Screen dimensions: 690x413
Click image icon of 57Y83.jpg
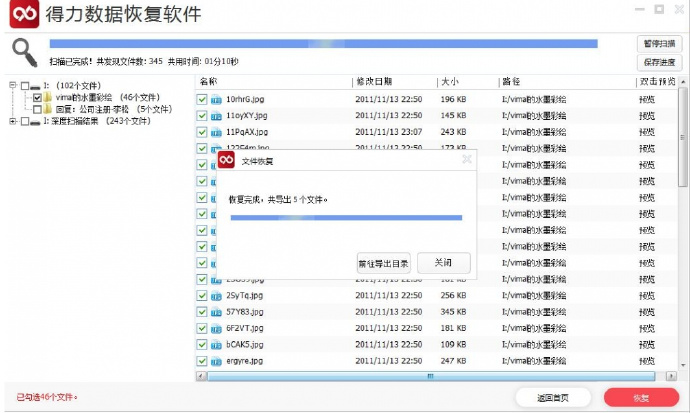(216, 312)
